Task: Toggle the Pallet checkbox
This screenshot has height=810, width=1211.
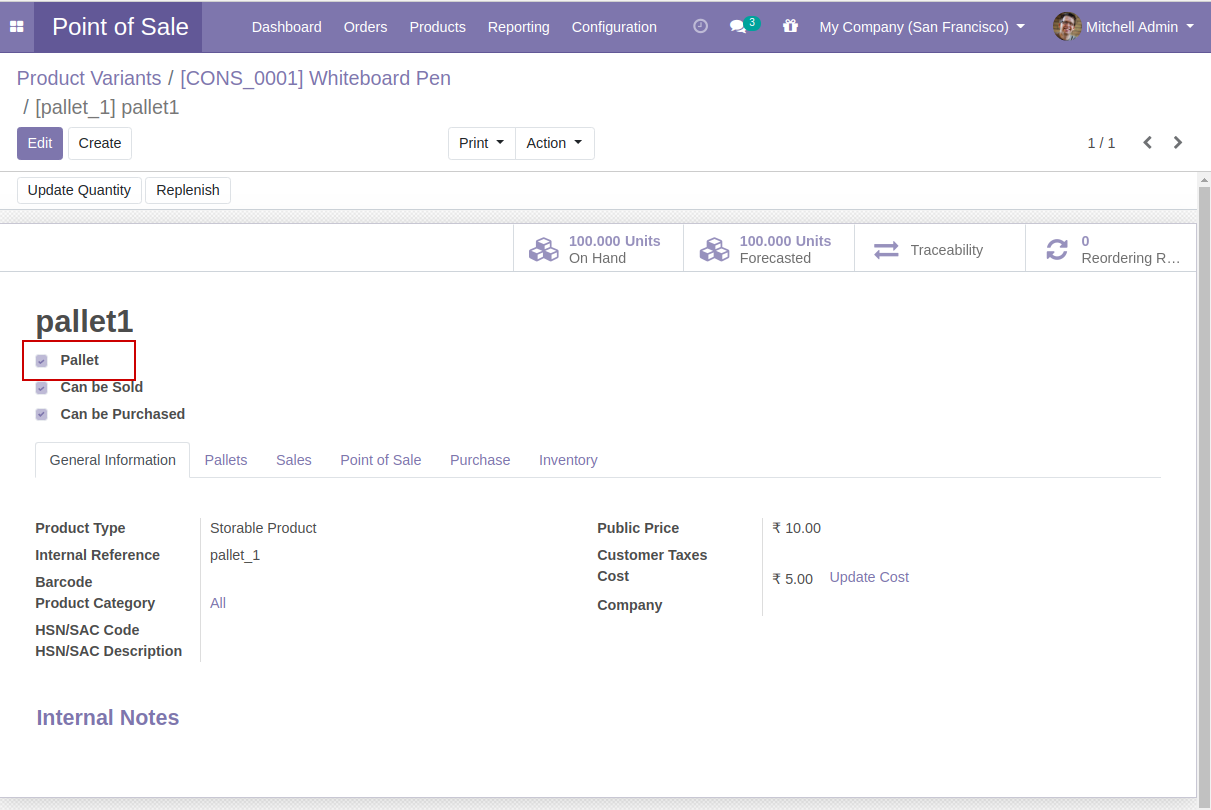Action: tap(41, 361)
